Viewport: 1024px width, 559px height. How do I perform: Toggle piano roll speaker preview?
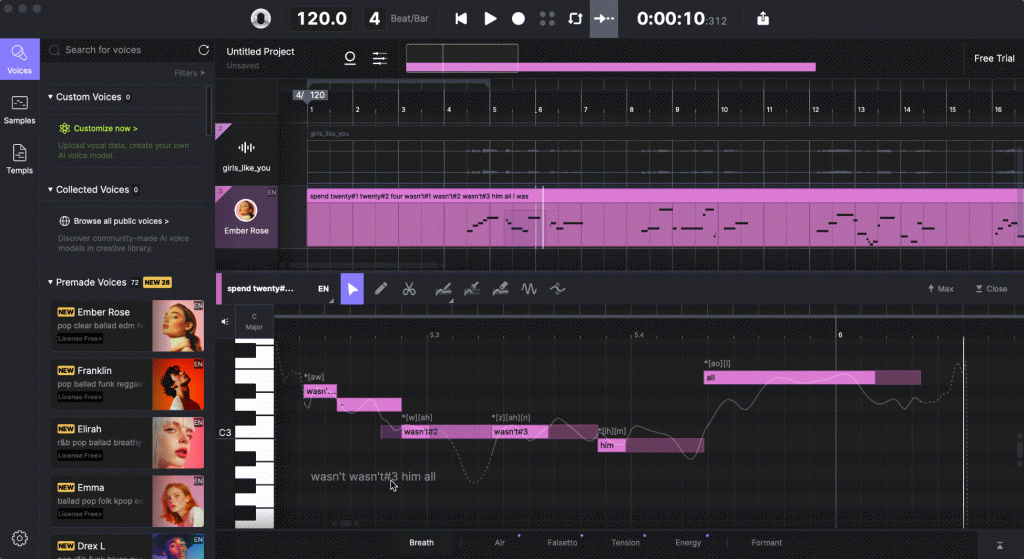pos(225,322)
